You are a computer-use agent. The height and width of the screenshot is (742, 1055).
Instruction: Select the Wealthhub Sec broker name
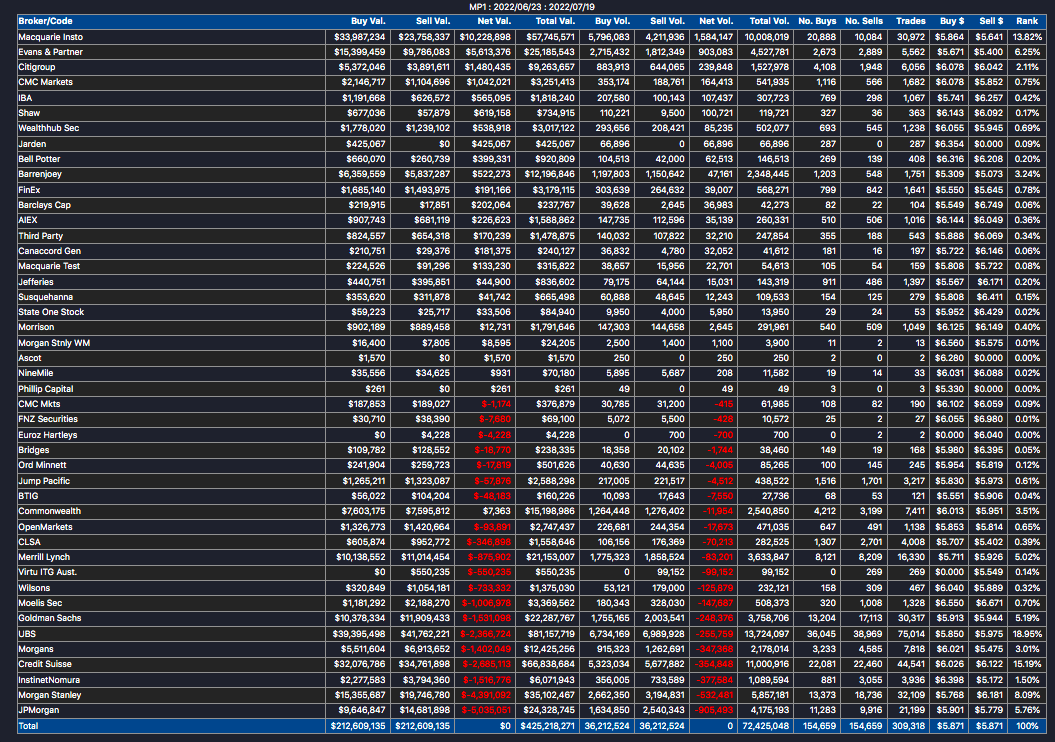[48, 128]
